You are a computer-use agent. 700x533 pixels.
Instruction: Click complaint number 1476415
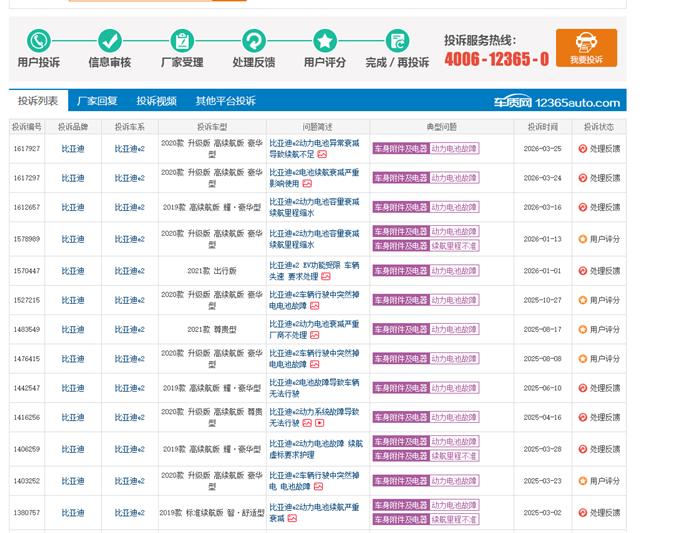(x=27, y=359)
